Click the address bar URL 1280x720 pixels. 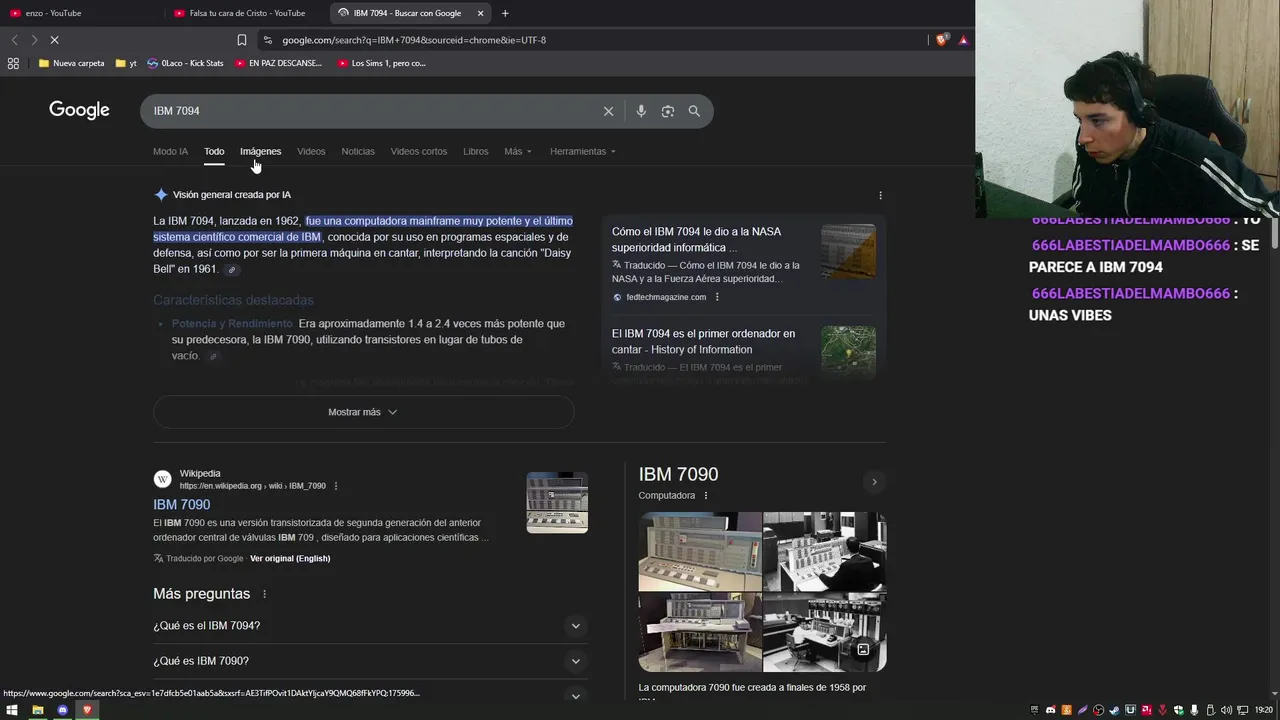click(x=414, y=40)
